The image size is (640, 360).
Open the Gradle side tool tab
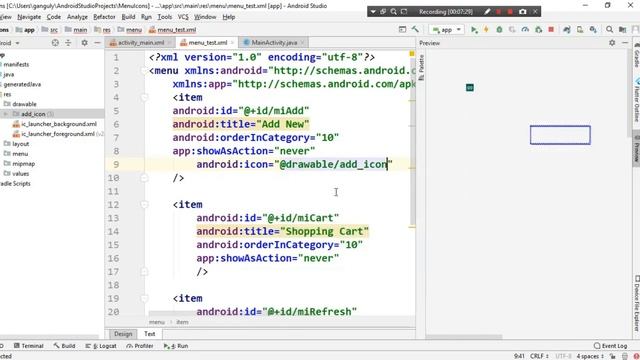(x=636, y=56)
